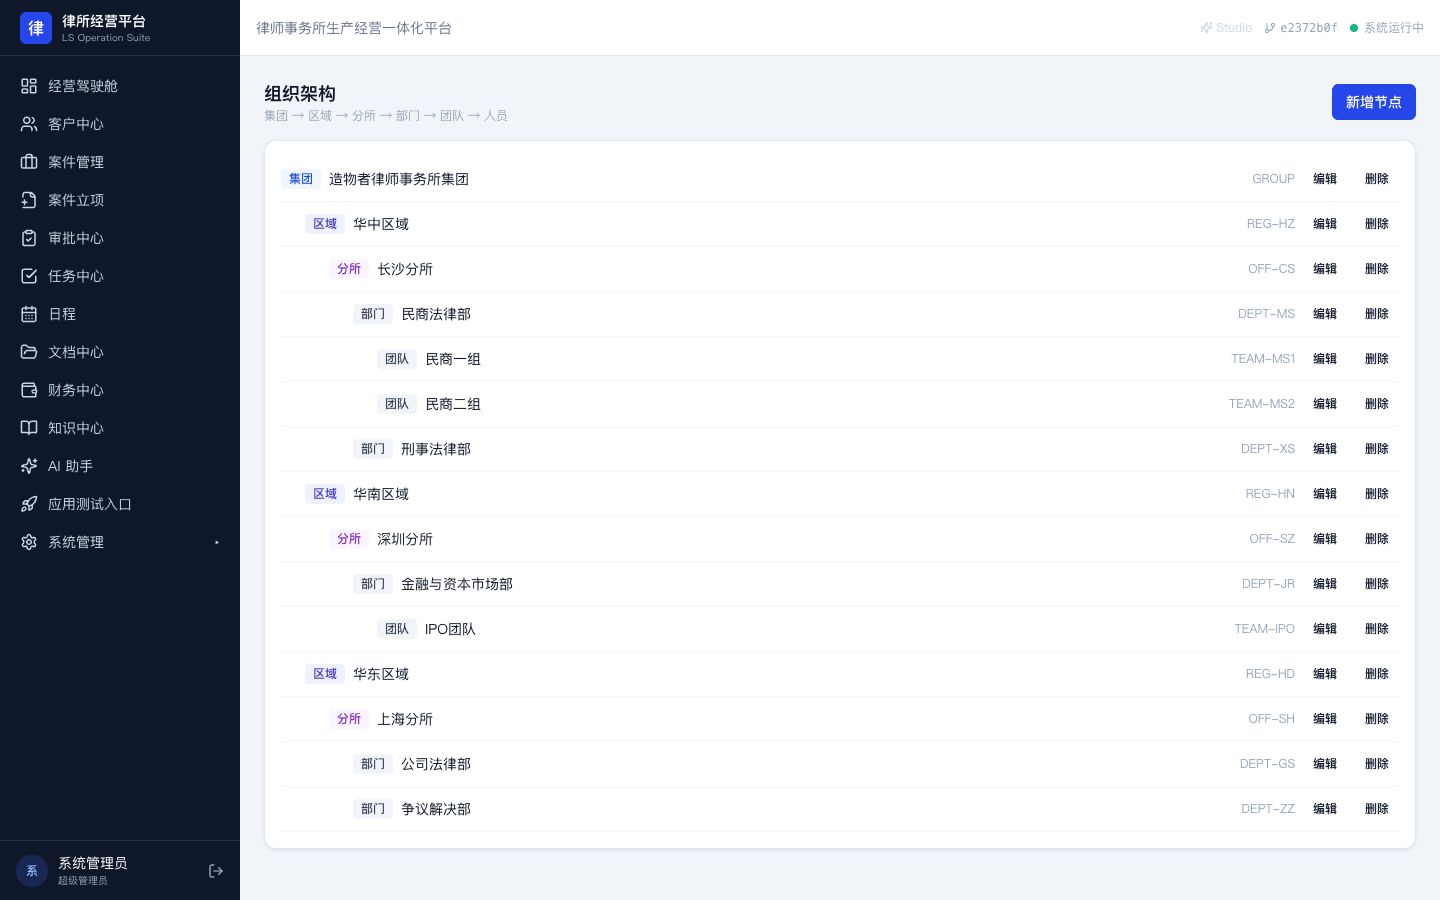Delete the 华东区域 region
1440x900 pixels.
coord(1377,674)
